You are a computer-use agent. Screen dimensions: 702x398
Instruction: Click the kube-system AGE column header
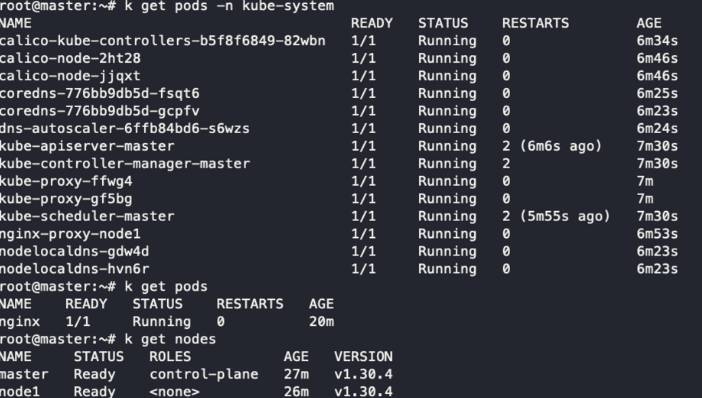(x=649, y=23)
